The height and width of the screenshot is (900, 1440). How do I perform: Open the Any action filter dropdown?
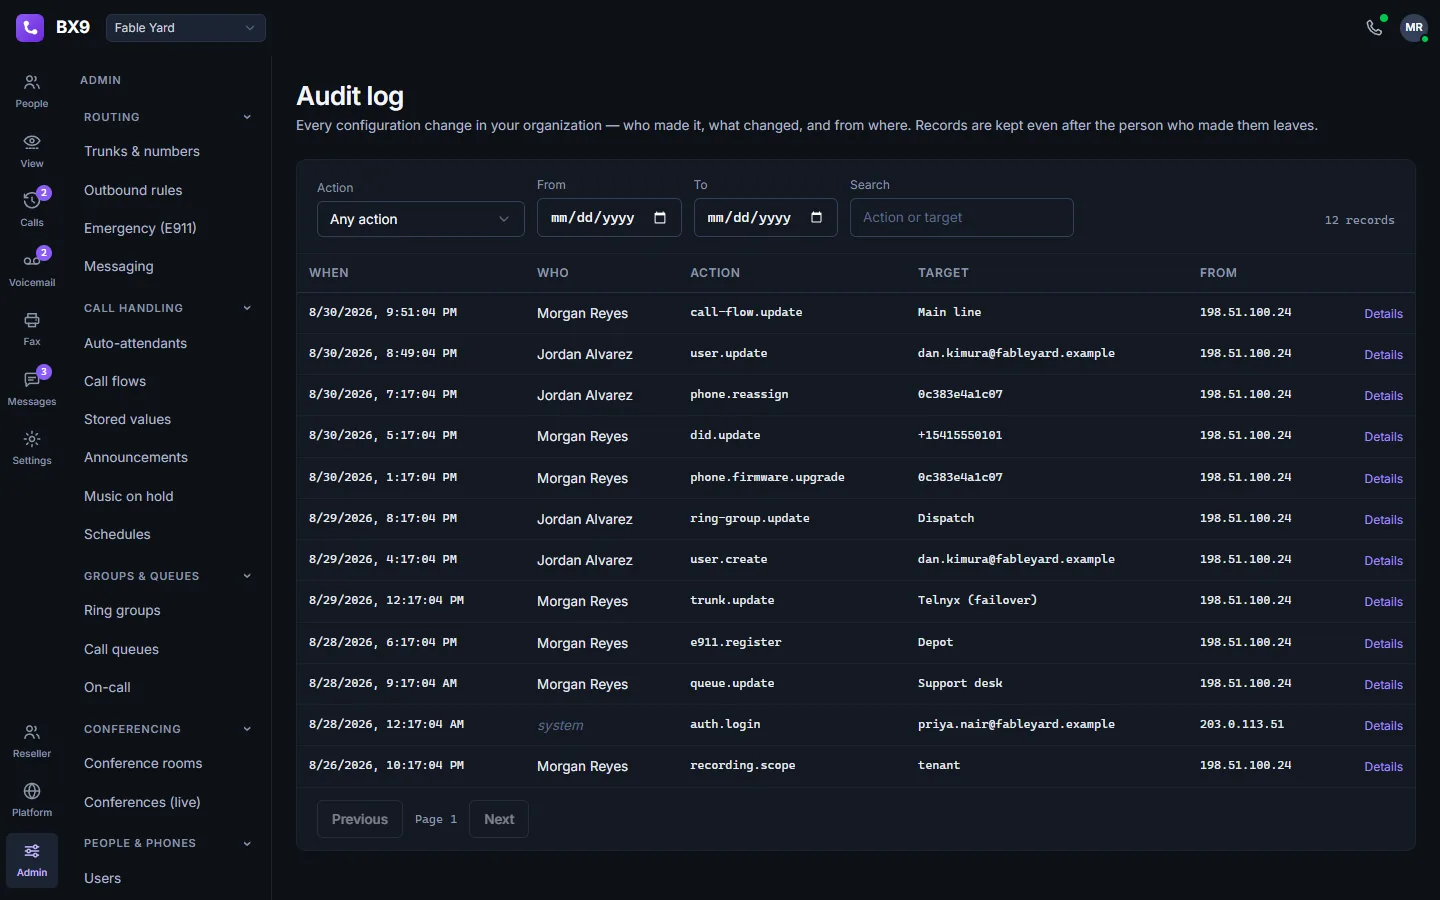pyautogui.click(x=421, y=219)
